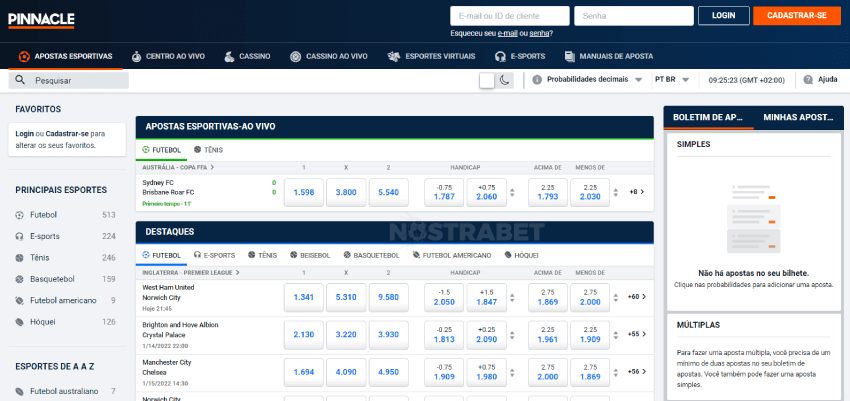This screenshot has height=401, width=850.
Task: Select the Futebol Americano tab in Destaques
Action: coord(452,255)
